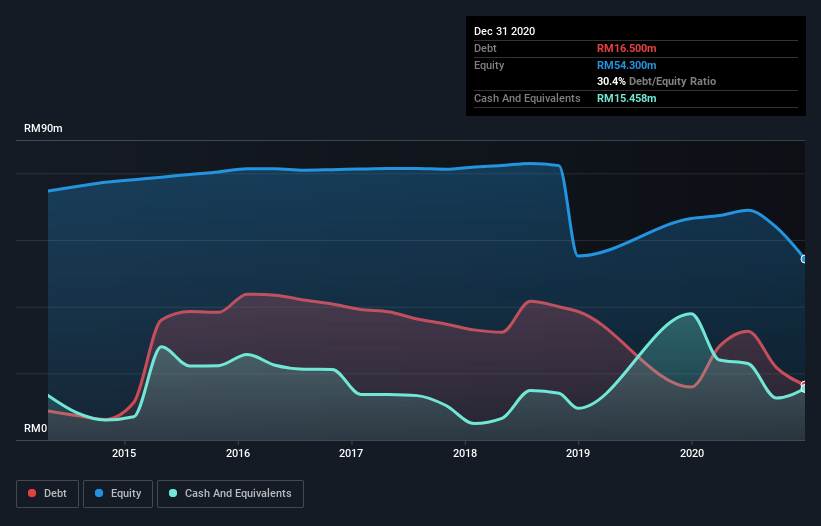Image resolution: width=821 pixels, height=526 pixels.
Task: Select the Equity data point marker at Dec 2020
Action: [x=804, y=259]
